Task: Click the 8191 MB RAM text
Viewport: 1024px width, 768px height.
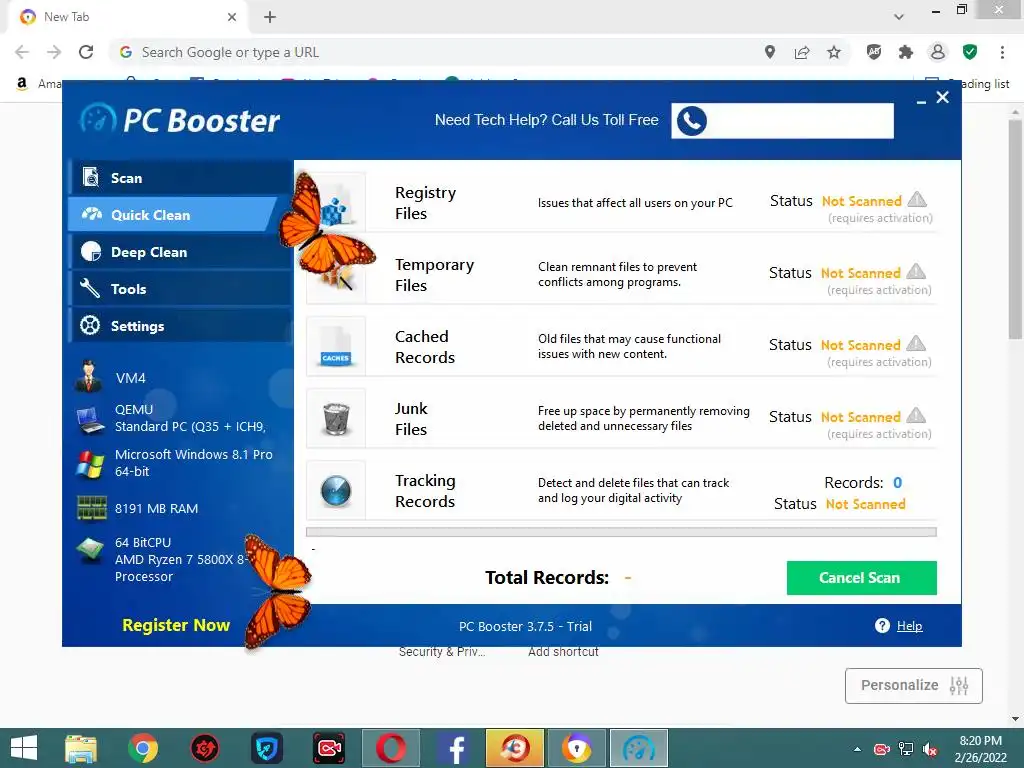Action: click(156, 508)
